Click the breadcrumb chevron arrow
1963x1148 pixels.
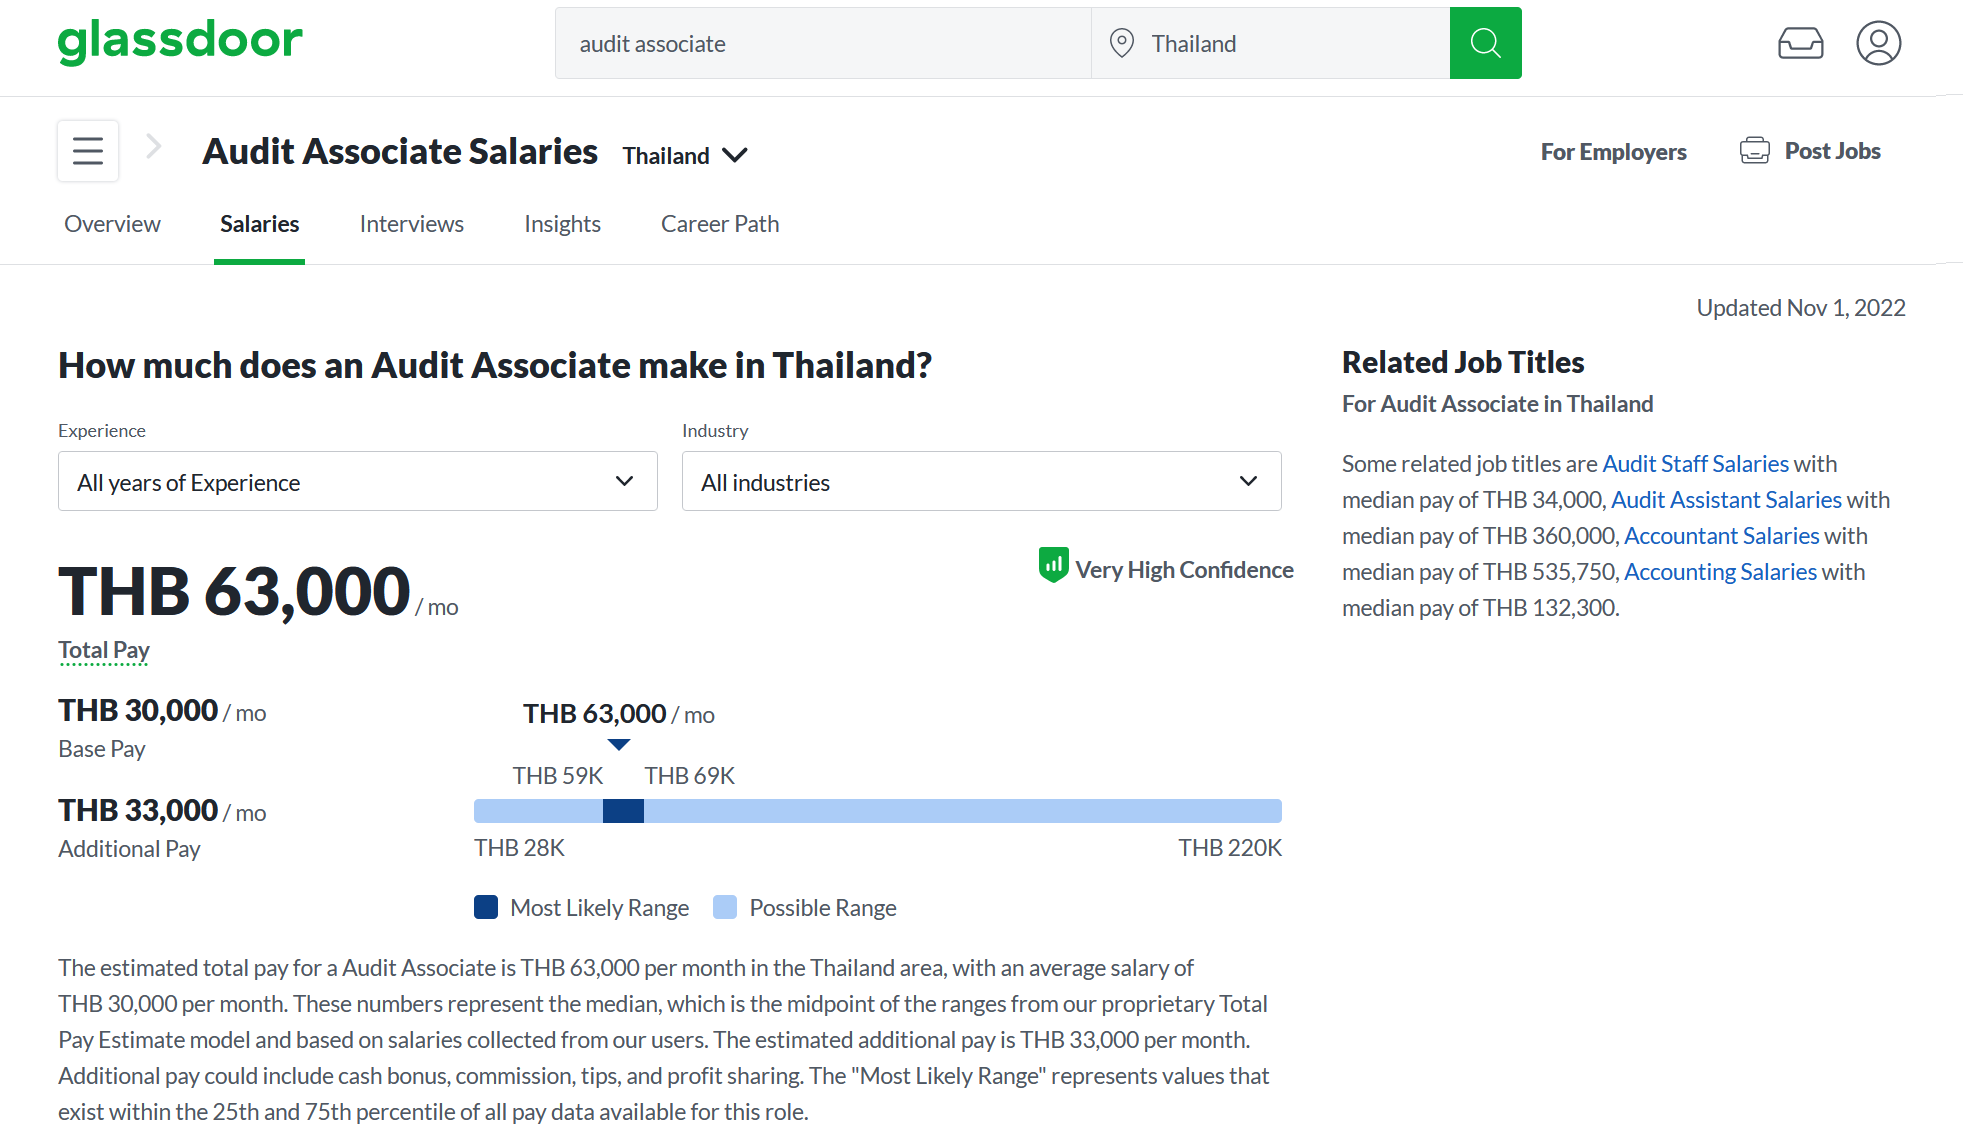tap(154, 147)
